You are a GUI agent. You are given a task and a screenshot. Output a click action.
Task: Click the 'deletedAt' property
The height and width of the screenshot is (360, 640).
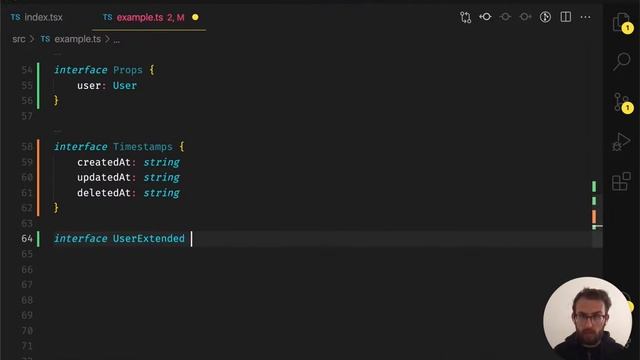pos(104,193)
